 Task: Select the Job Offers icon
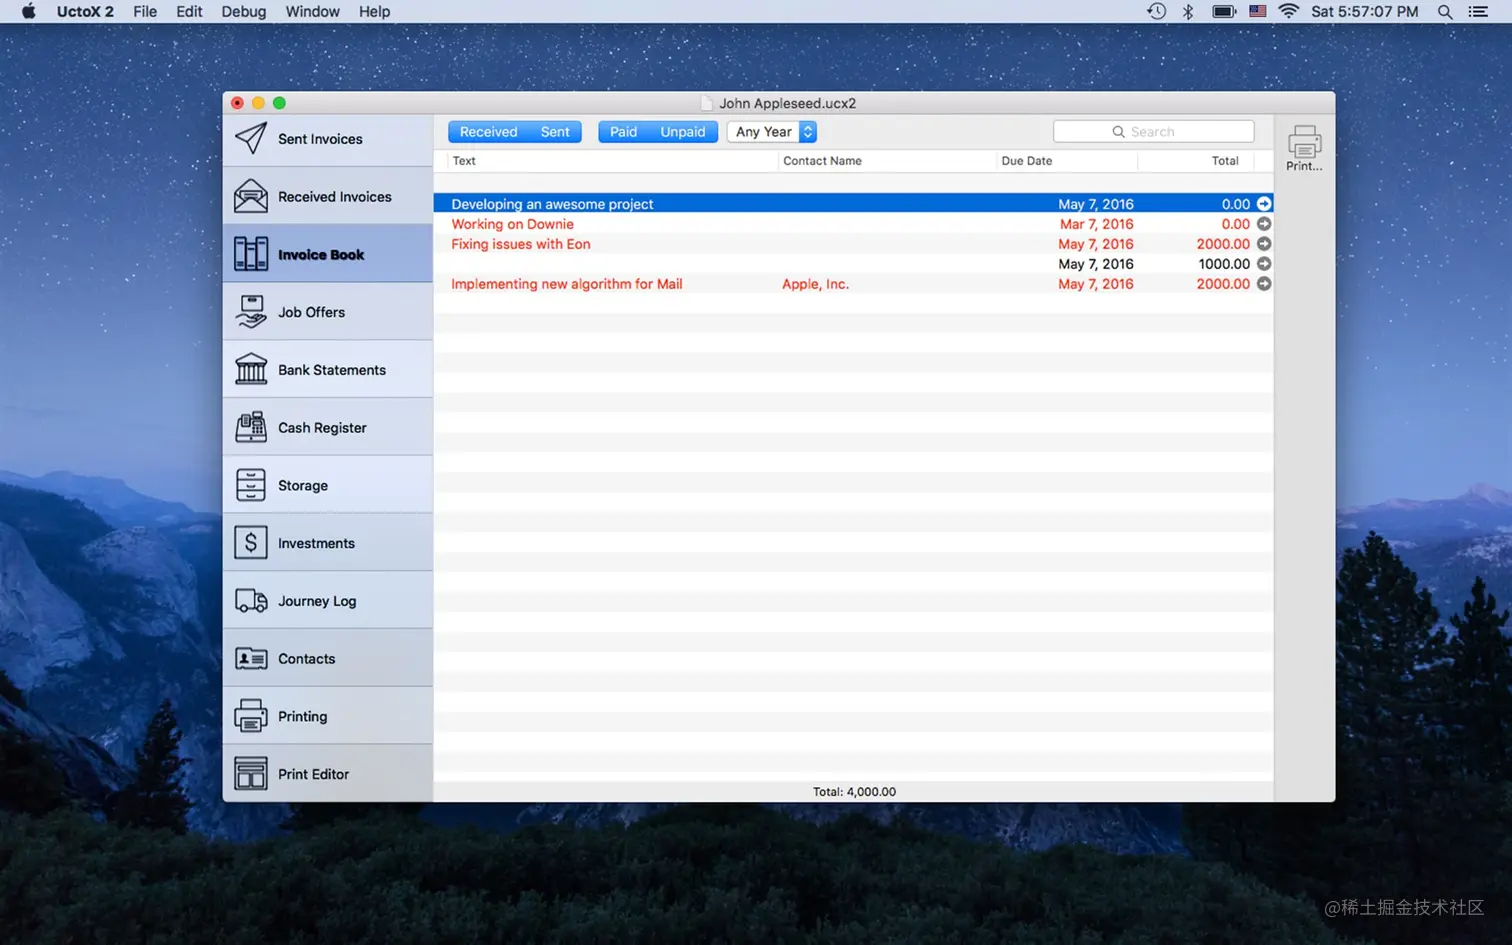pos(251,312)
